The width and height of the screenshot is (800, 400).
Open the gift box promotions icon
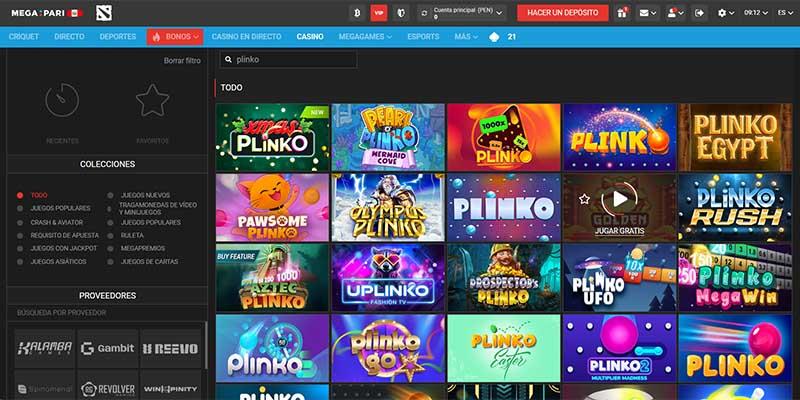621,13
